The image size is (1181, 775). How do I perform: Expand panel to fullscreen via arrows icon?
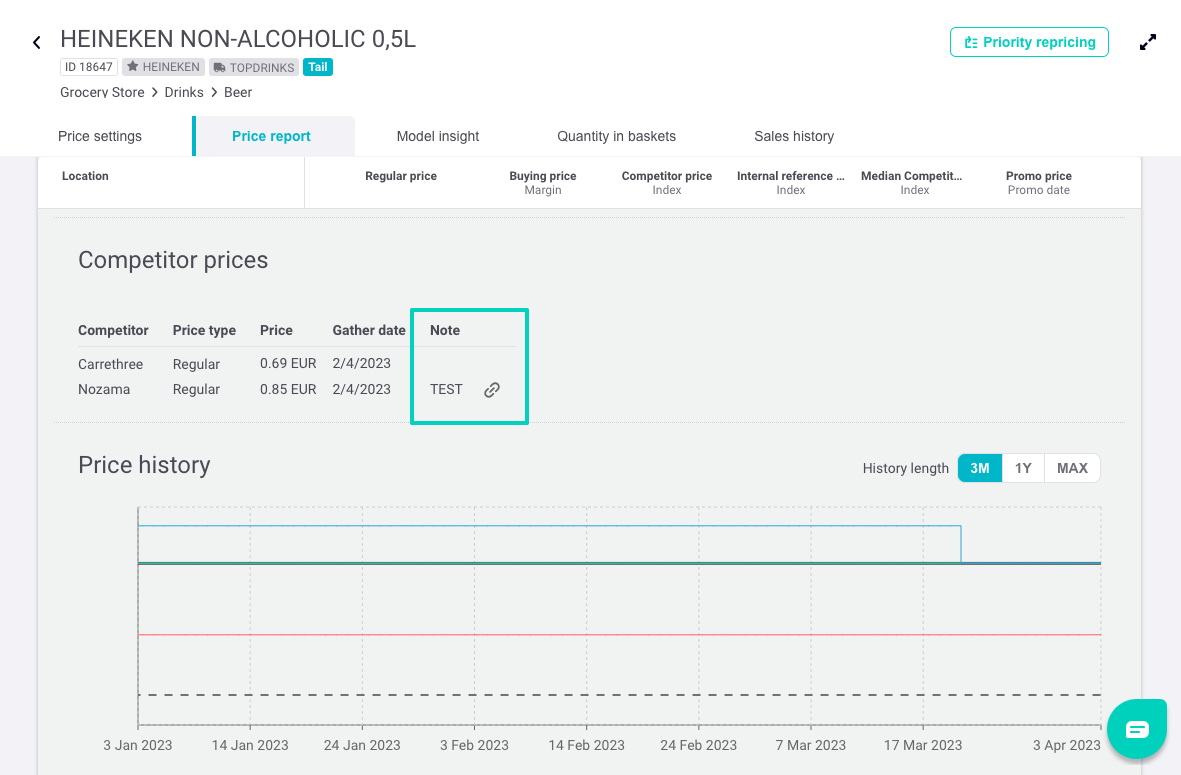coord(1147,43)
